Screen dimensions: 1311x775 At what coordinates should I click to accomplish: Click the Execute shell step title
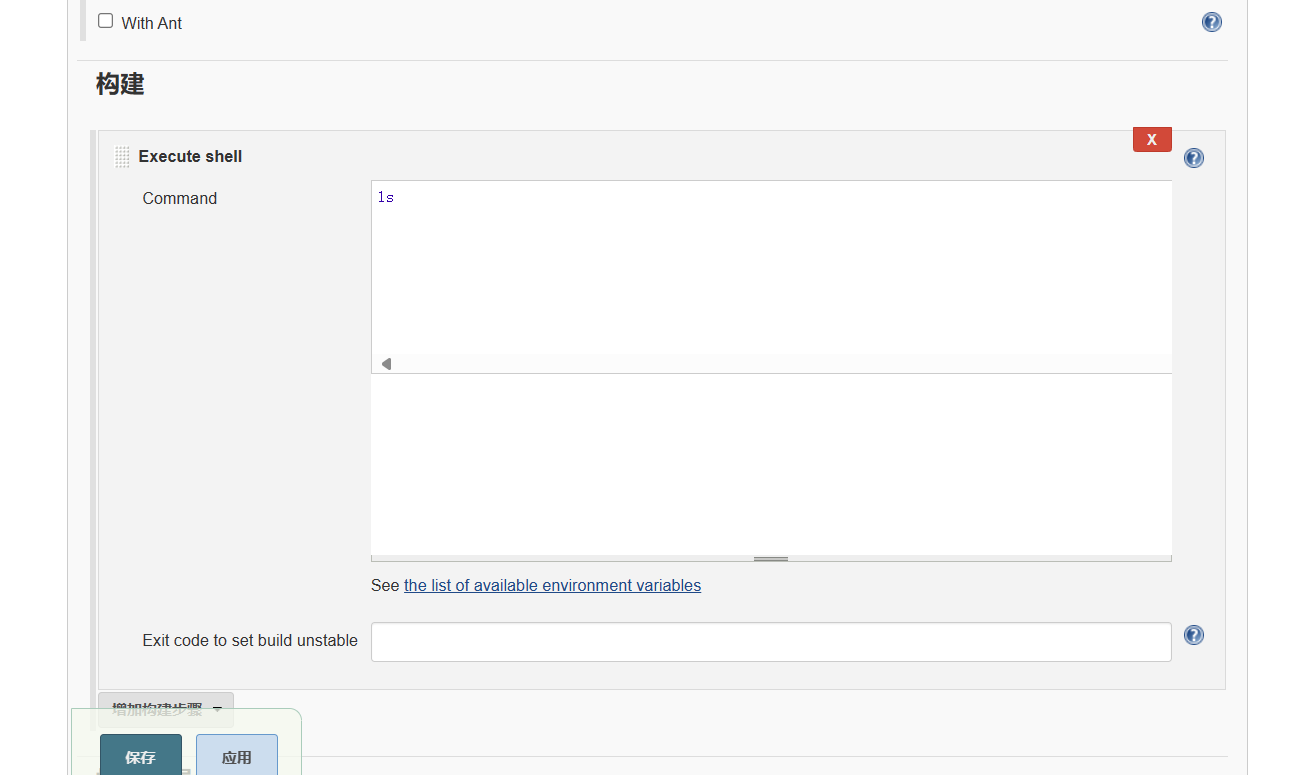190,156
